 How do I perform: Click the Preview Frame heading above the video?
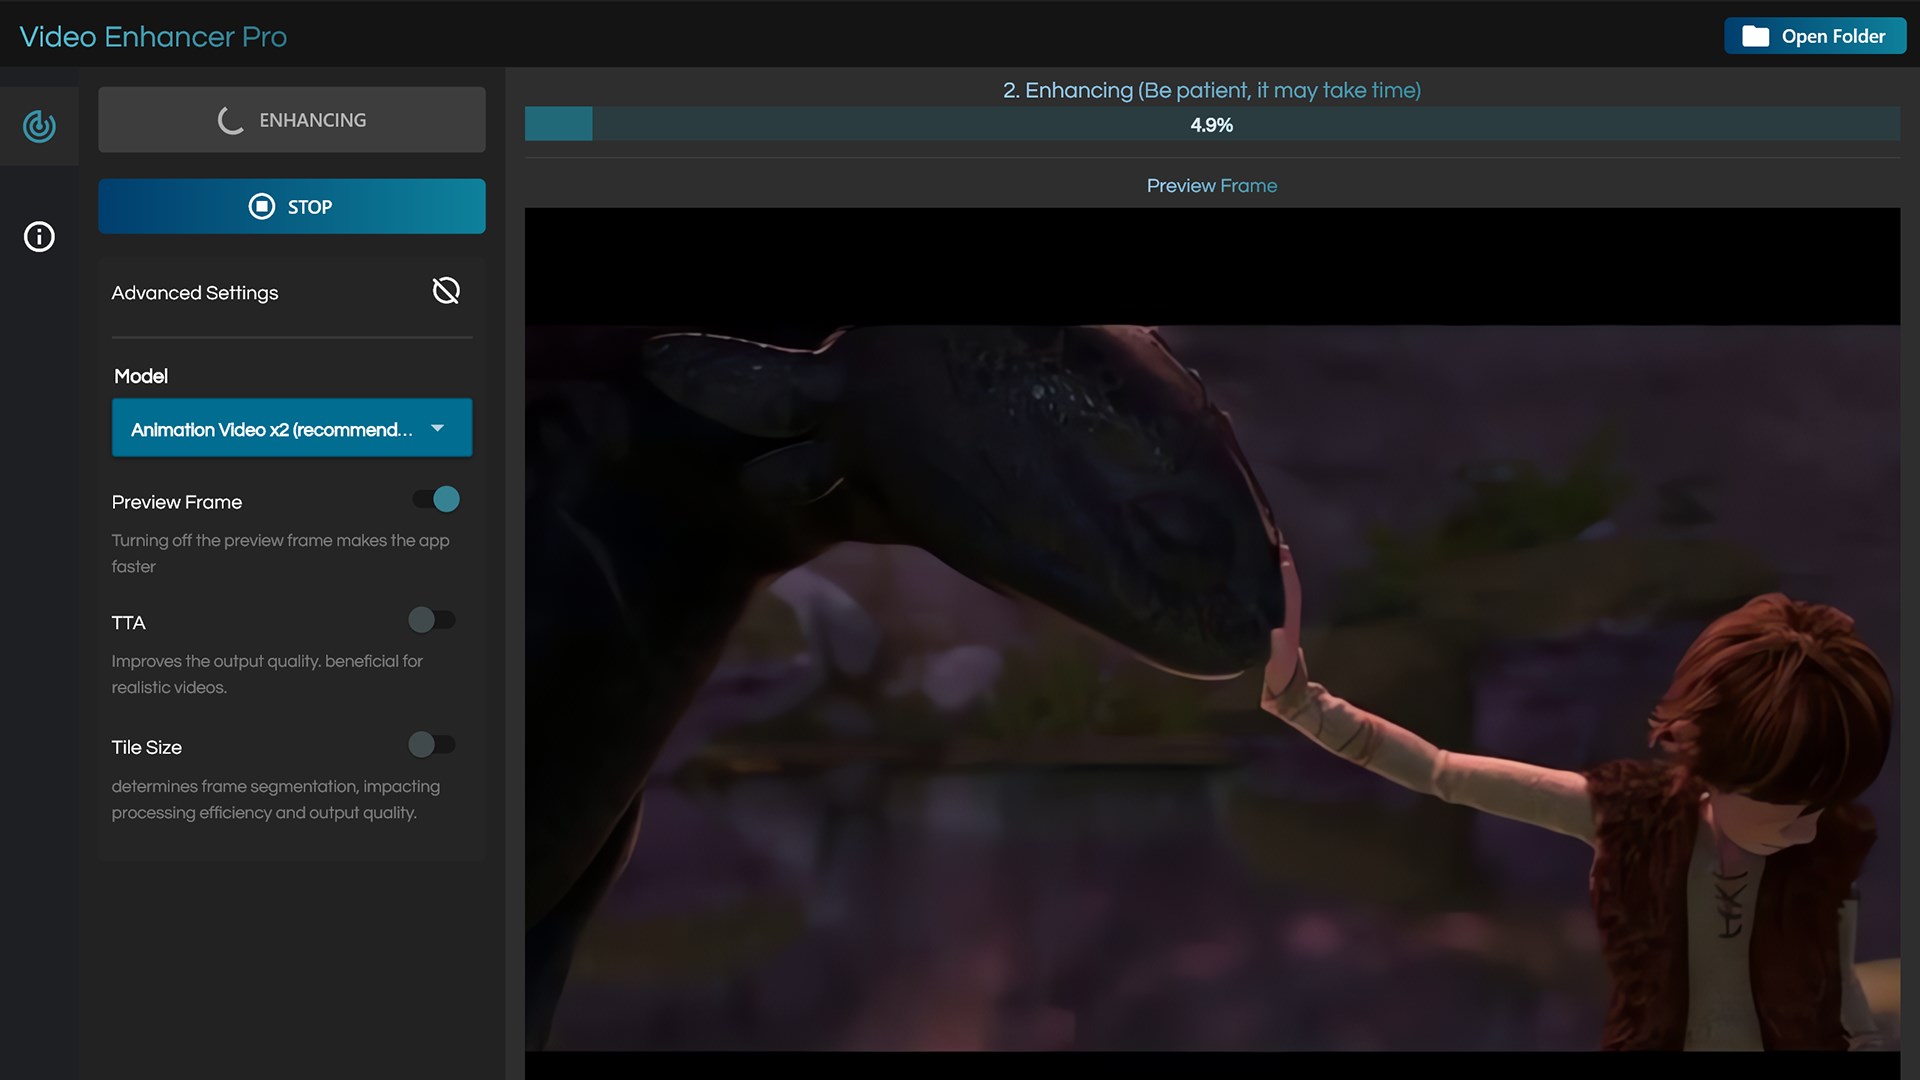1212,186
